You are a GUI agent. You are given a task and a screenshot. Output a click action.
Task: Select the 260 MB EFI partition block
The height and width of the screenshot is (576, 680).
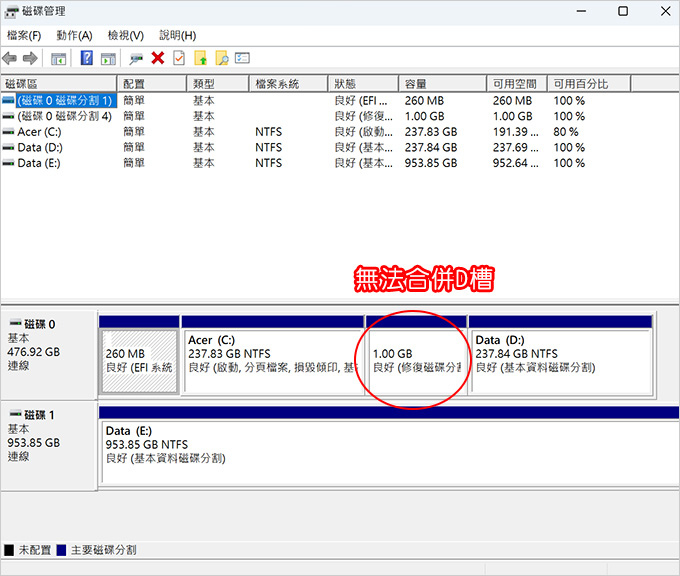139,362
